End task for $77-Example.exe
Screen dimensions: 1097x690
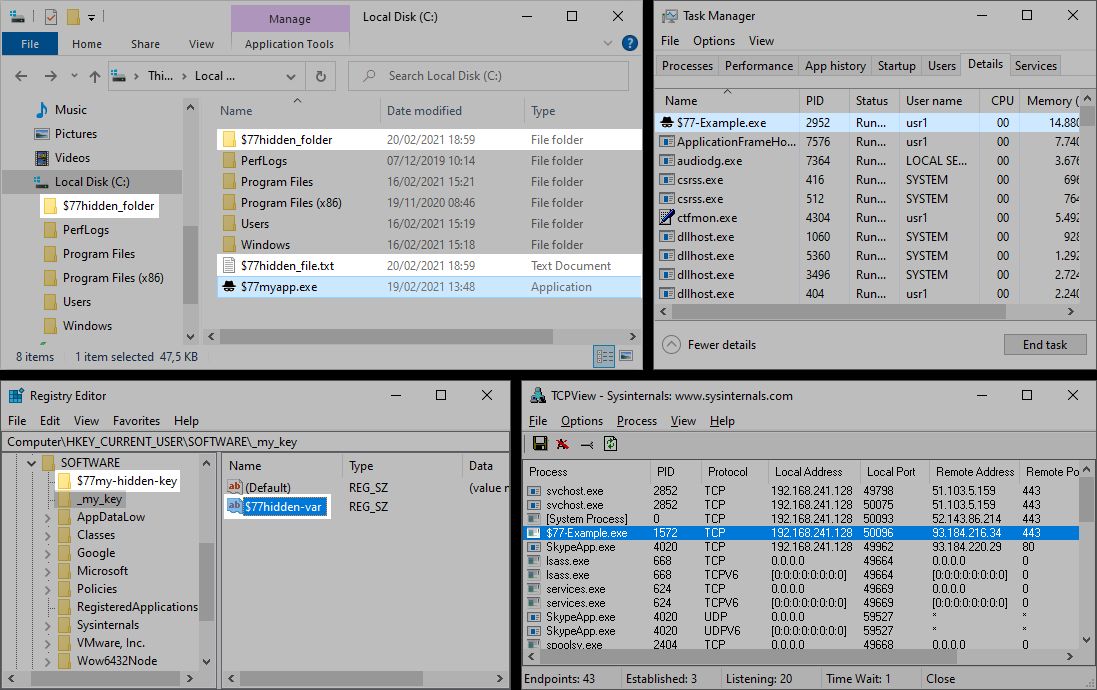(x=1044, y=344)
